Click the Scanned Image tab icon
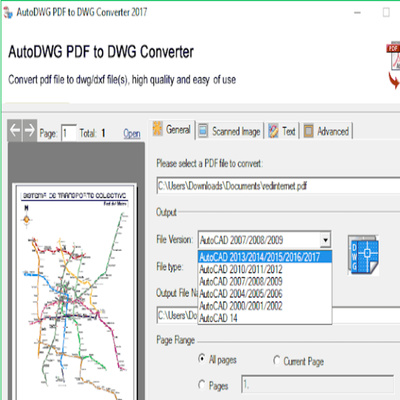 203,131
